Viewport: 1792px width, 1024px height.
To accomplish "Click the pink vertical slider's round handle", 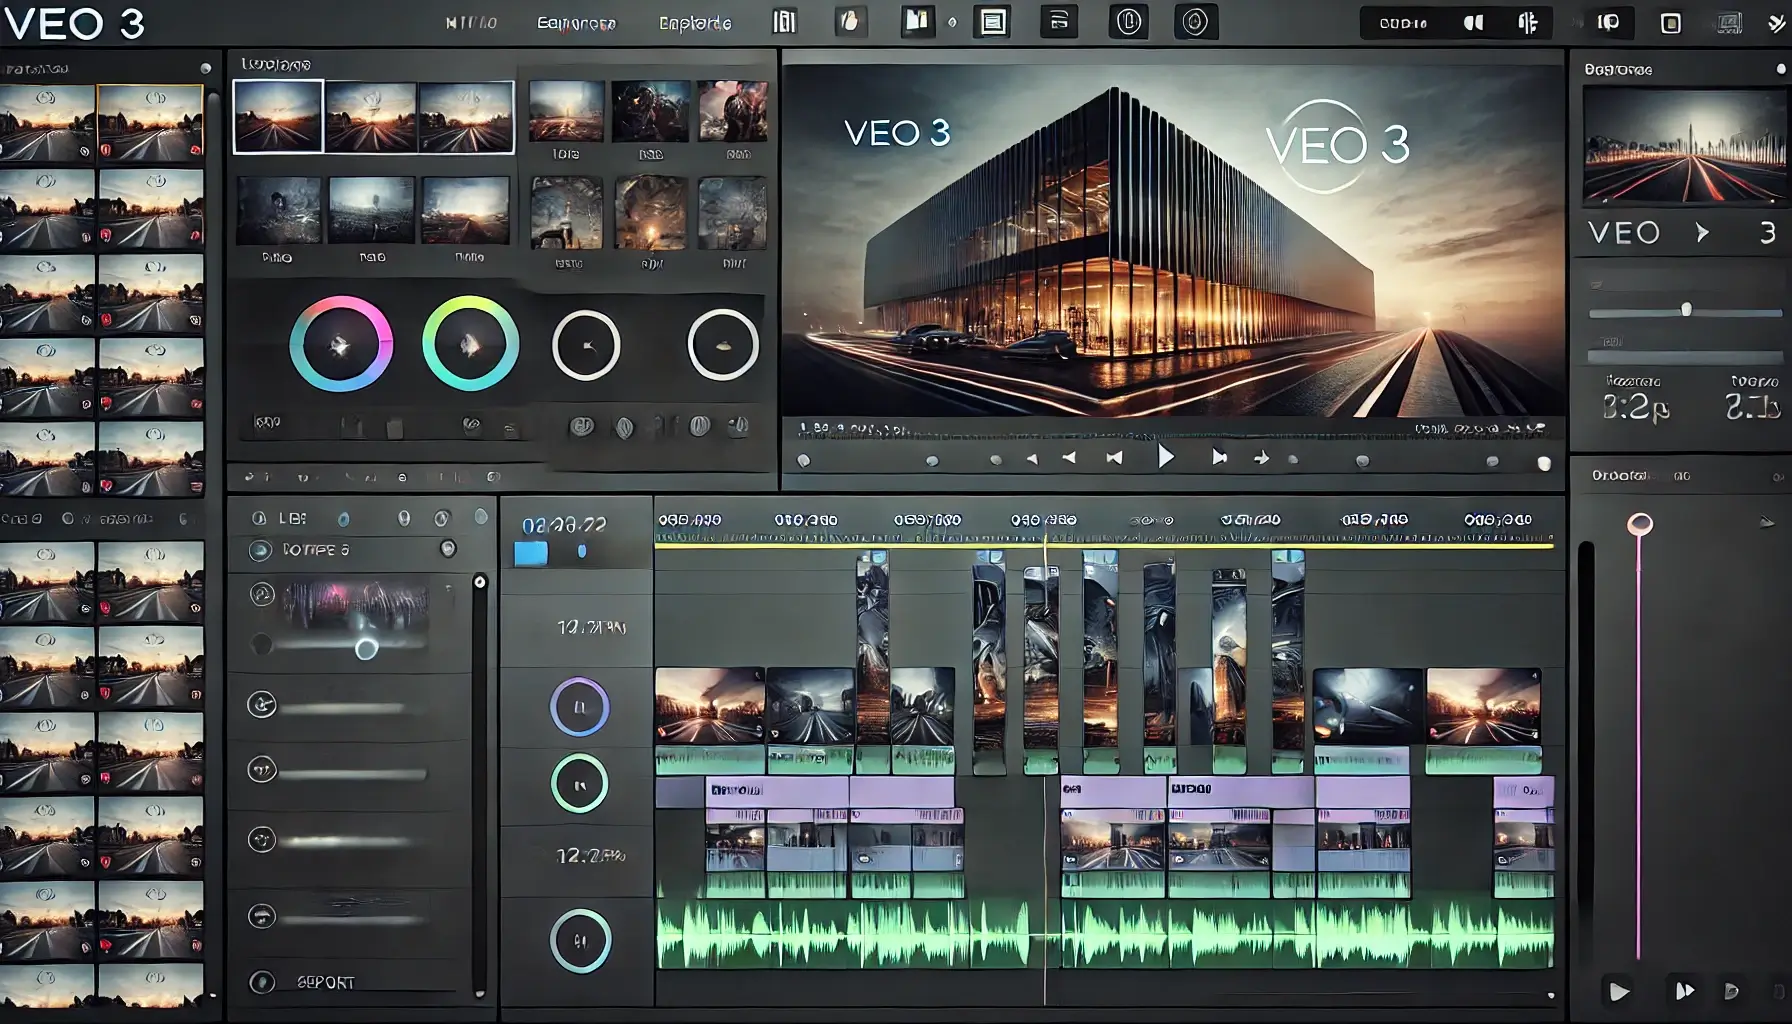I will [1640, 524].
